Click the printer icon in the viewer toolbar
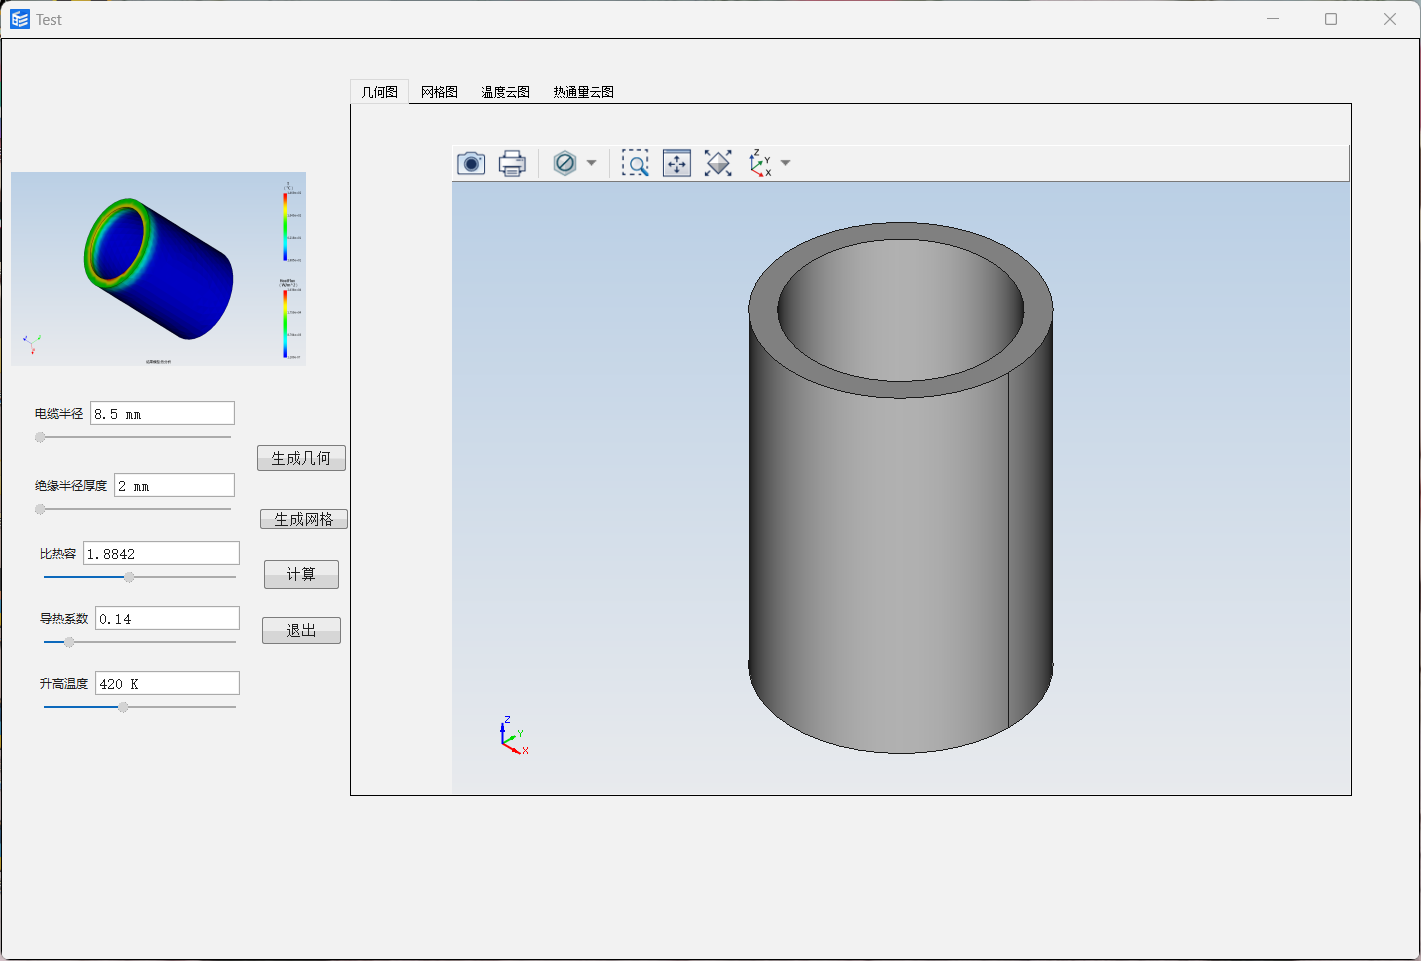This screenshot has width=1421, height=961. (x=512, y=163)
